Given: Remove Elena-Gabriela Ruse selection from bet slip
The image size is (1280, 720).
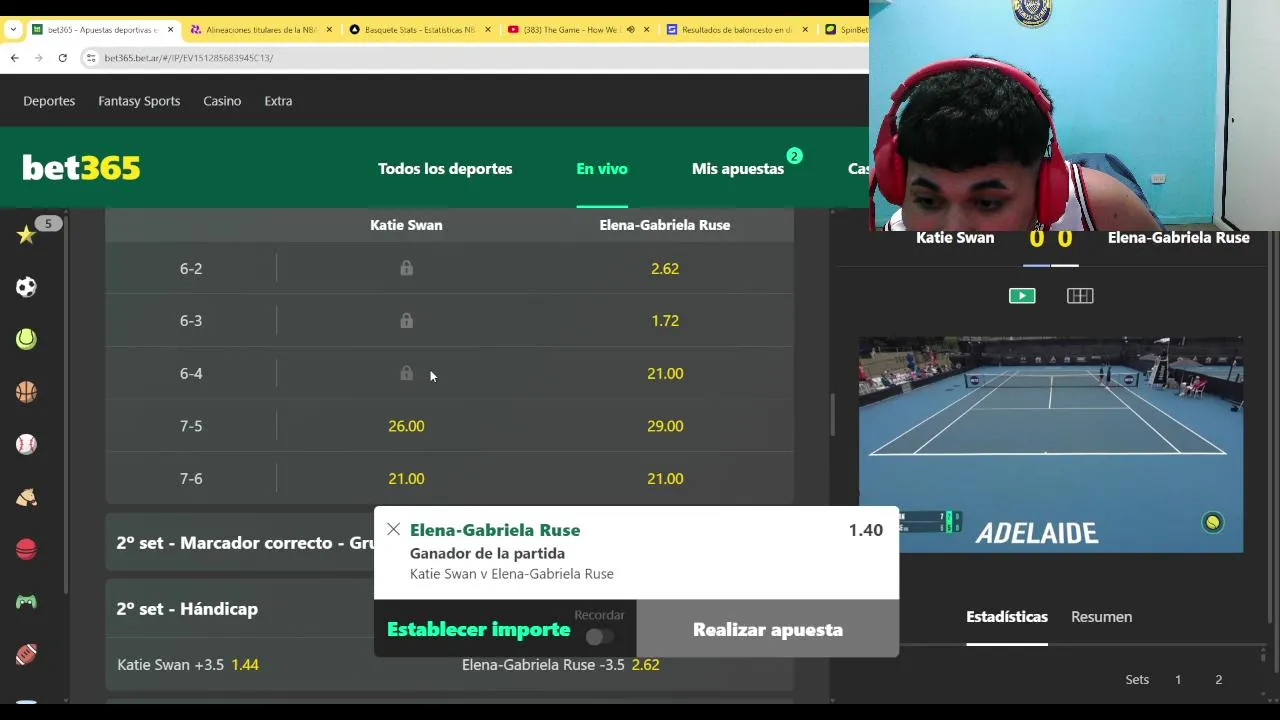Looking at the screenshot, I should tap(393, 530).
